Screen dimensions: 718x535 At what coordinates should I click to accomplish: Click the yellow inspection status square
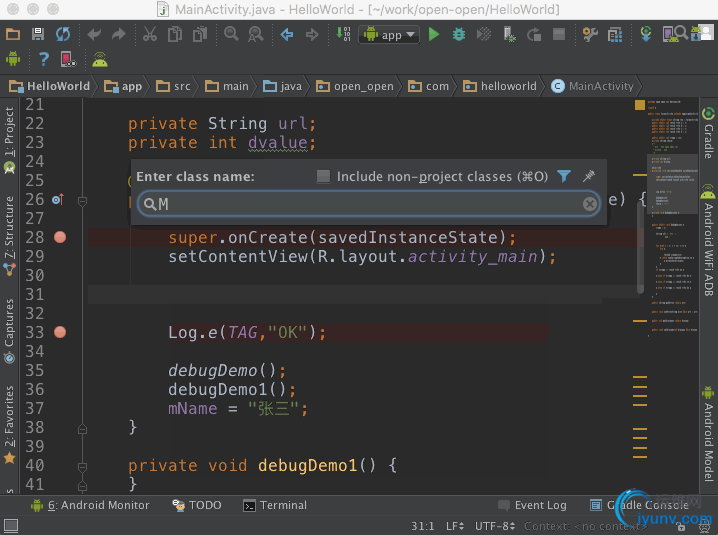coord(640,105)
